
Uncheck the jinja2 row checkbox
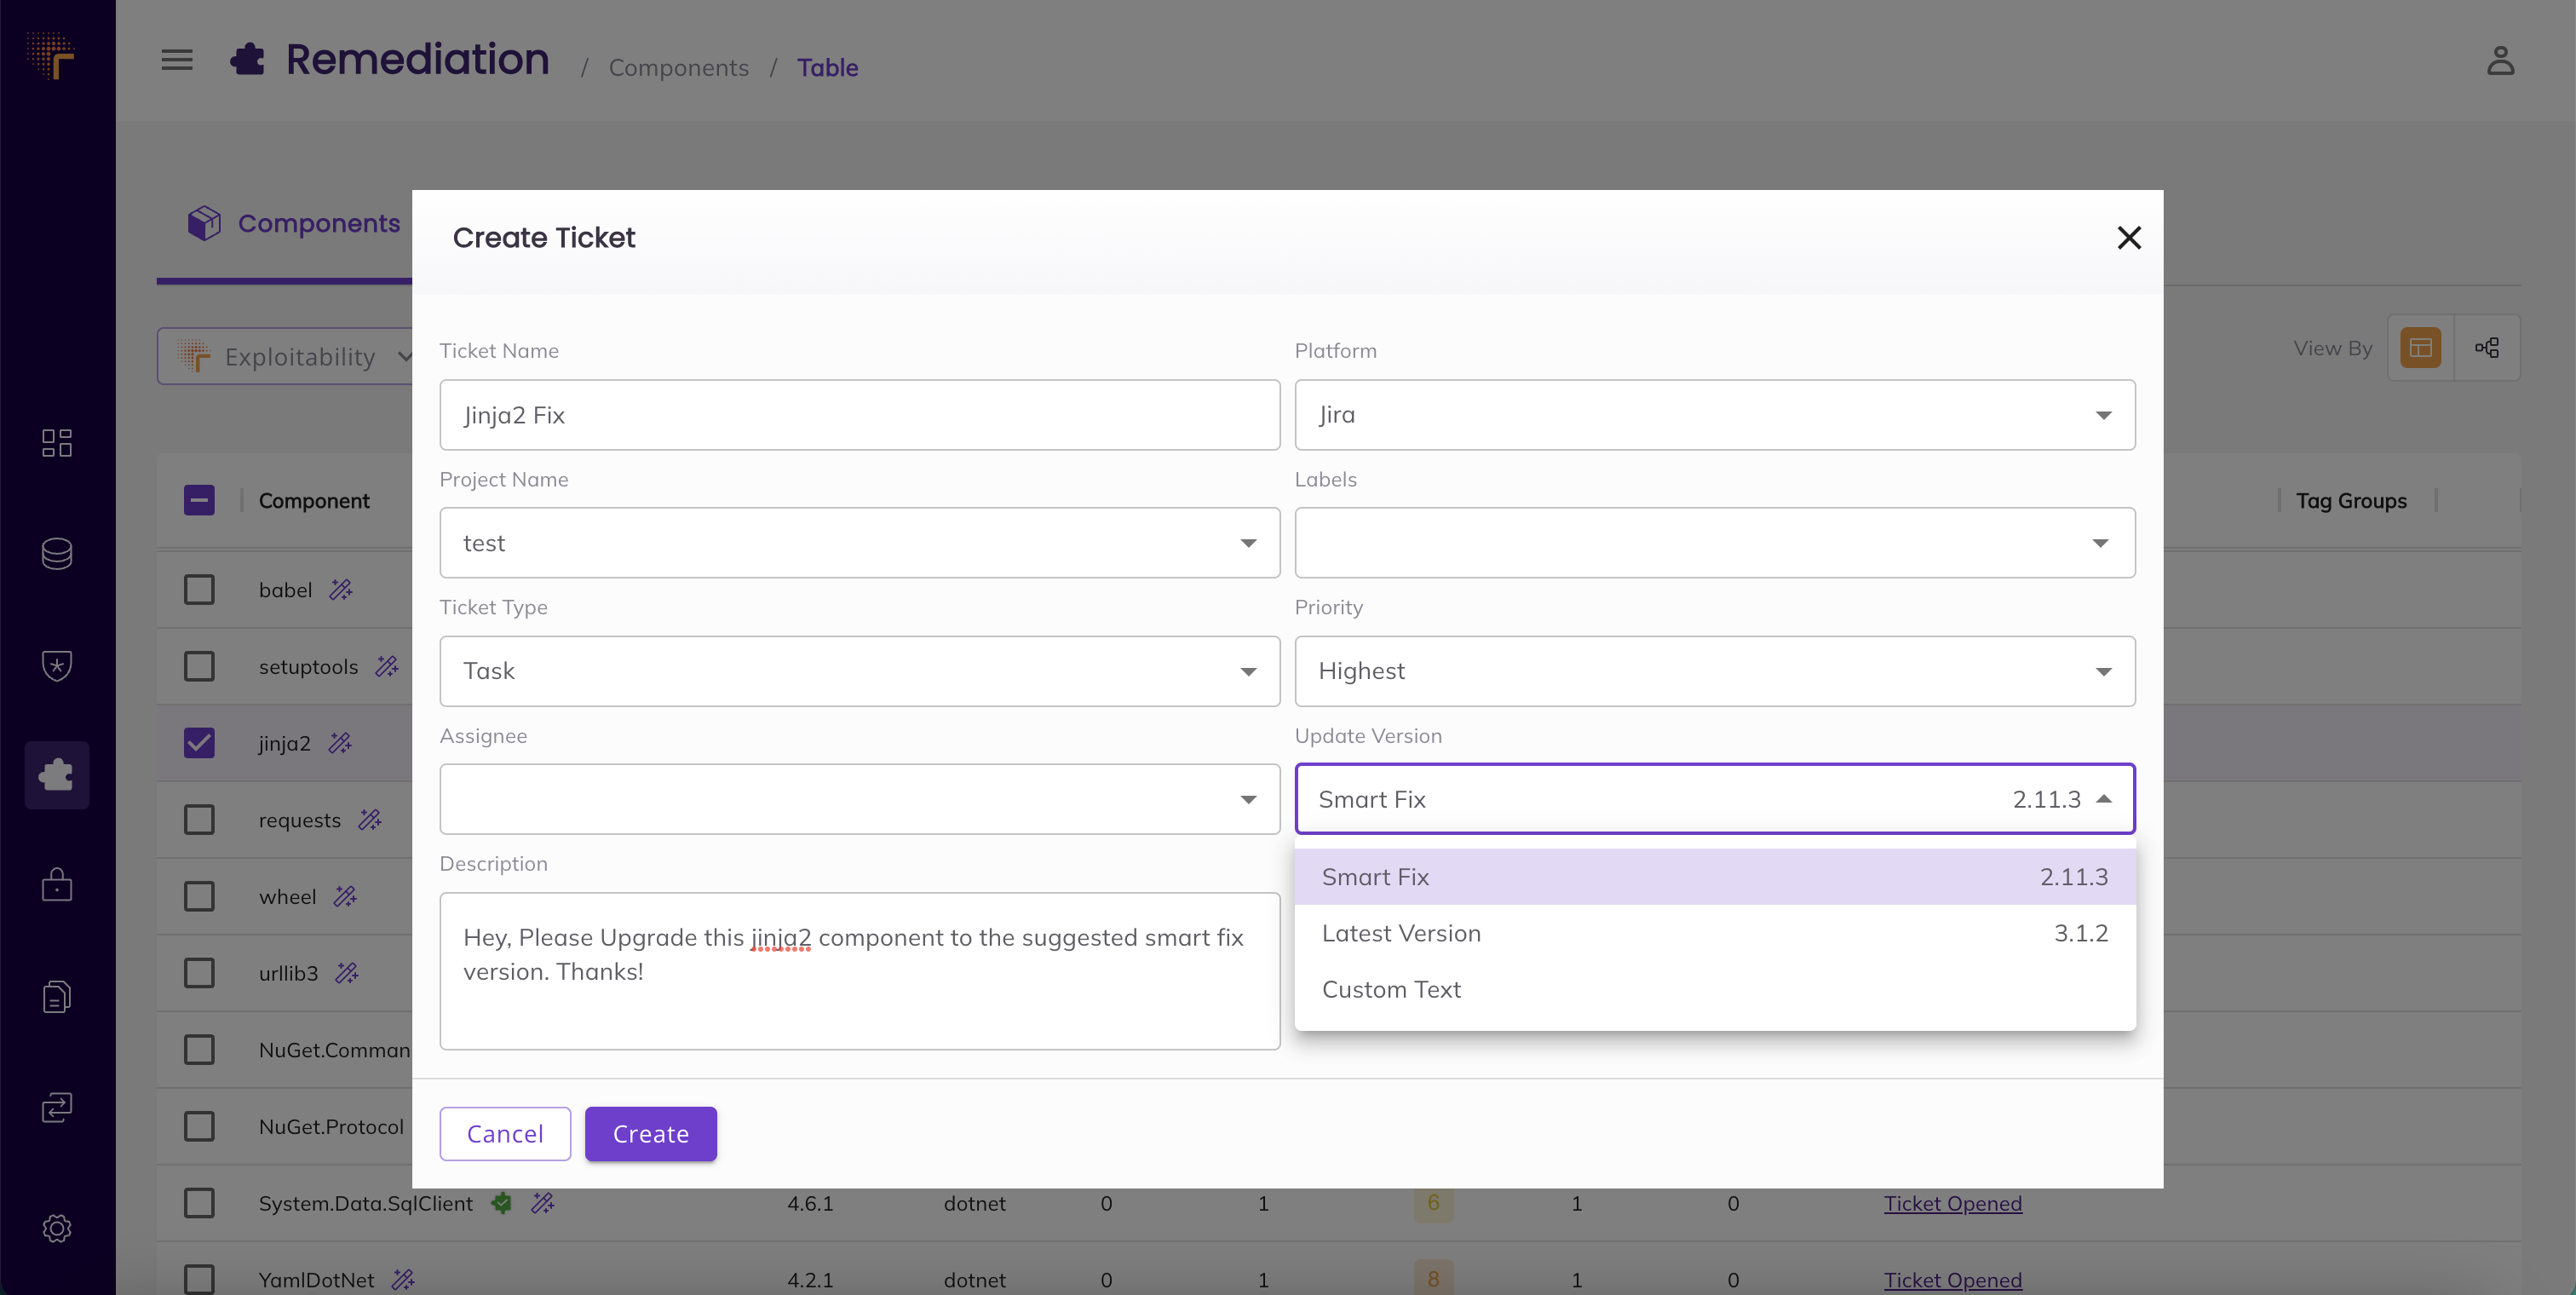(x=199, y=743)
